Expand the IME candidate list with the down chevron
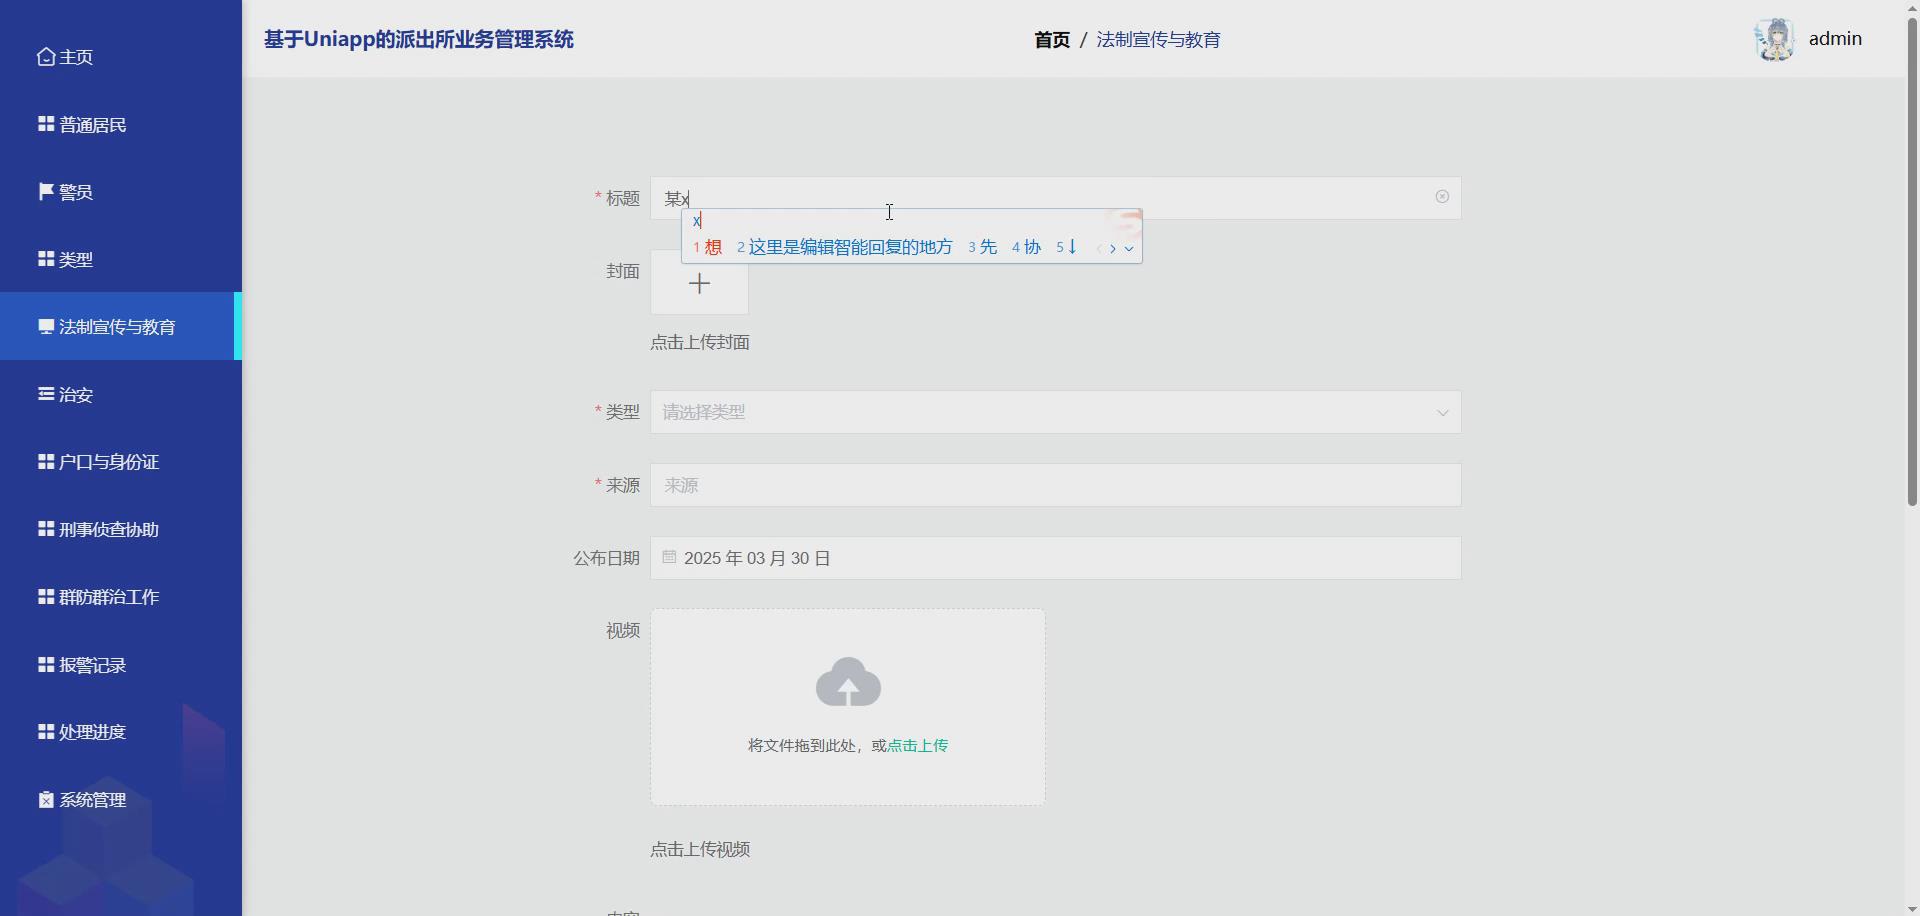The image size is (1920, 916). 1130,249
